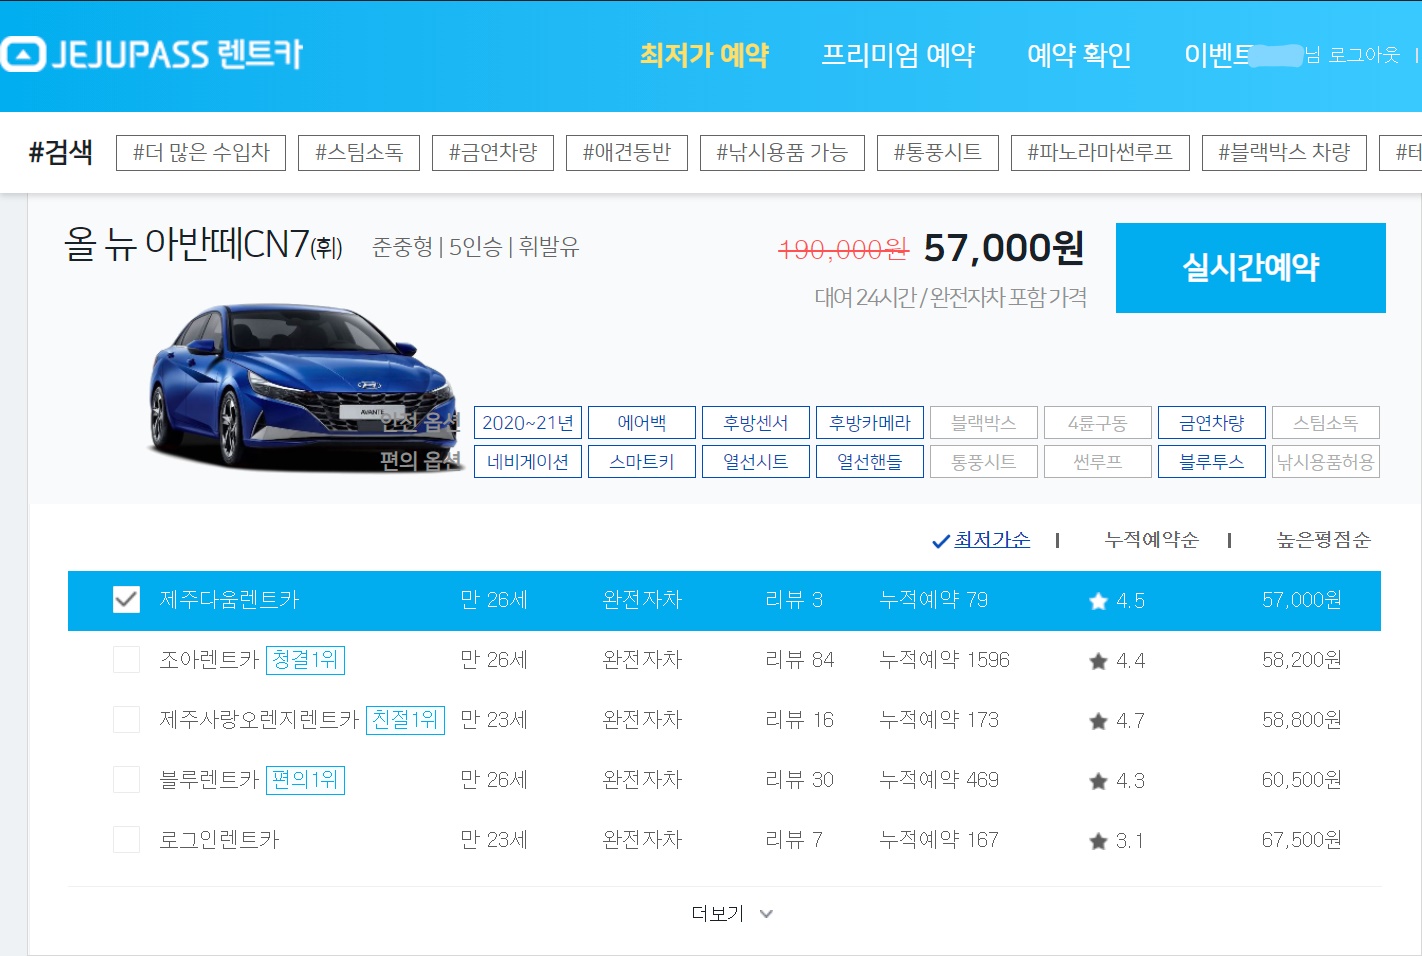The image size is (1422, 956).
Task: Select the #파노라마썬루프 tag
Action: [x=1100, y=153]
